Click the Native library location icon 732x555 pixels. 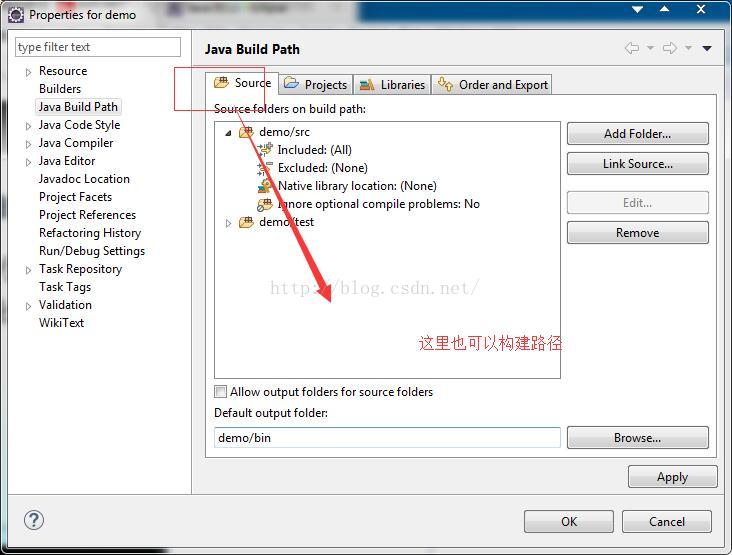tap(265, 186)
